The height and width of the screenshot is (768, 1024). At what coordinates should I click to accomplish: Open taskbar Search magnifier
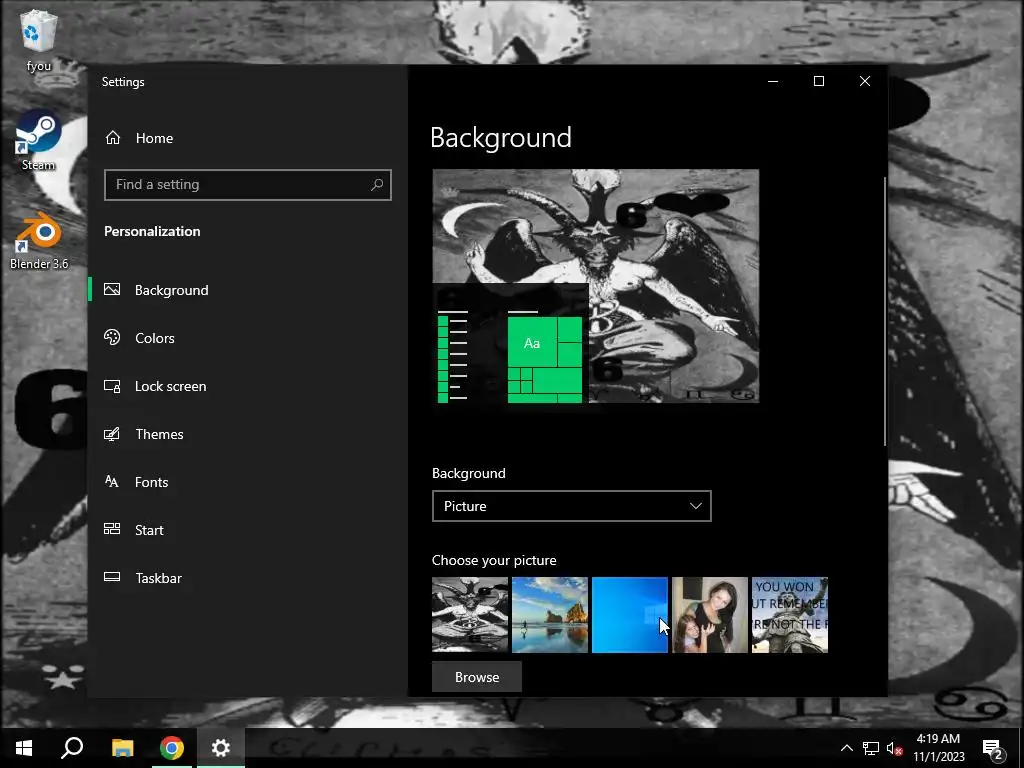(72, 748)
